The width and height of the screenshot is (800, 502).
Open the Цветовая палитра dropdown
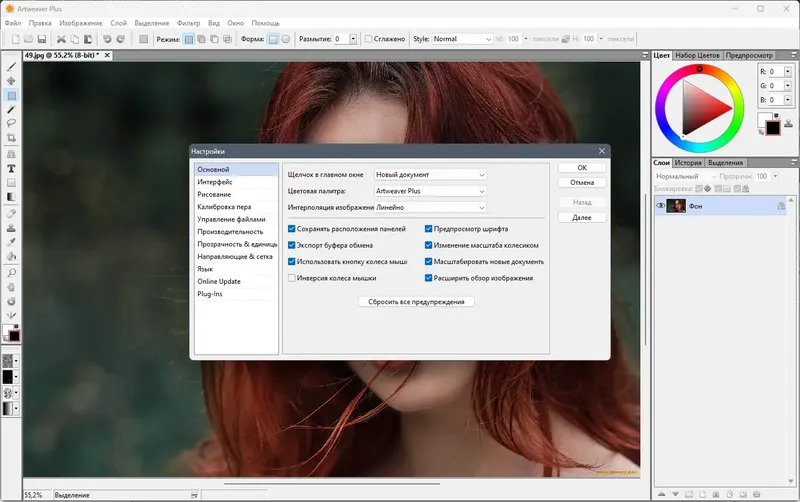[x=430, y=190]
